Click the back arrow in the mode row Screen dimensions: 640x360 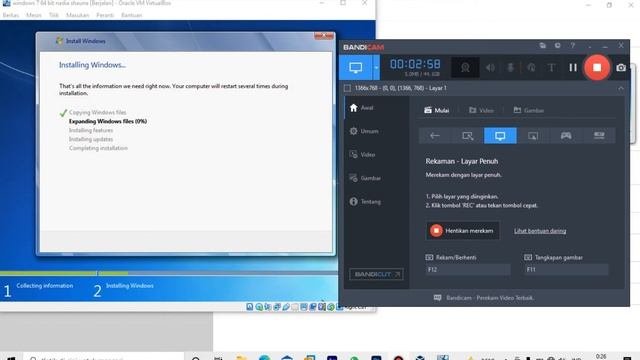(x=435, y=136)
